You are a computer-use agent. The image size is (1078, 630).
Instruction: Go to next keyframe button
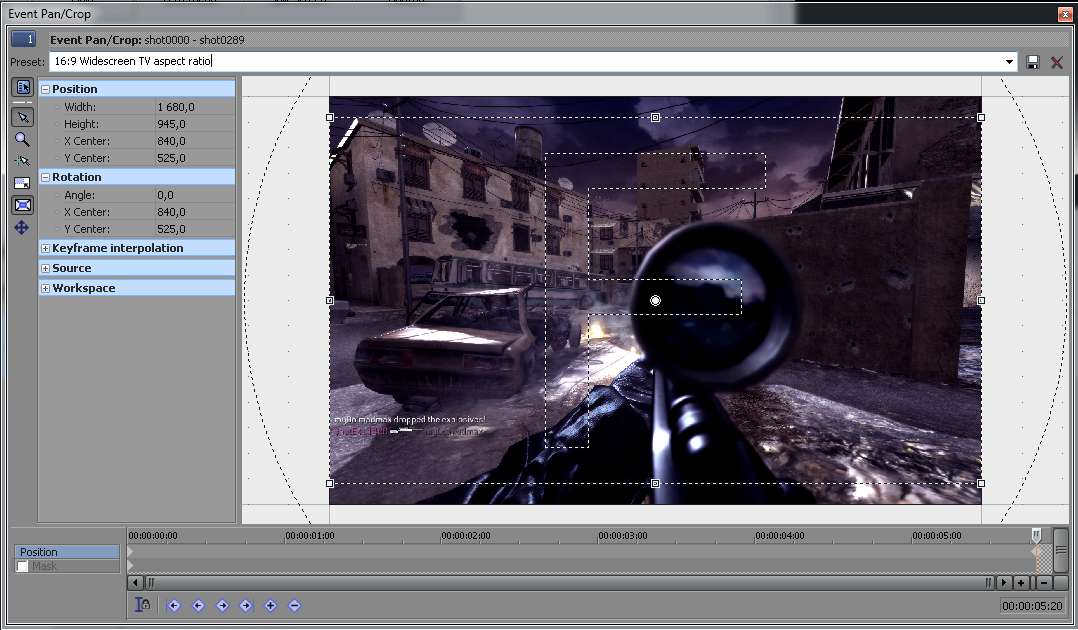[222, 605]
